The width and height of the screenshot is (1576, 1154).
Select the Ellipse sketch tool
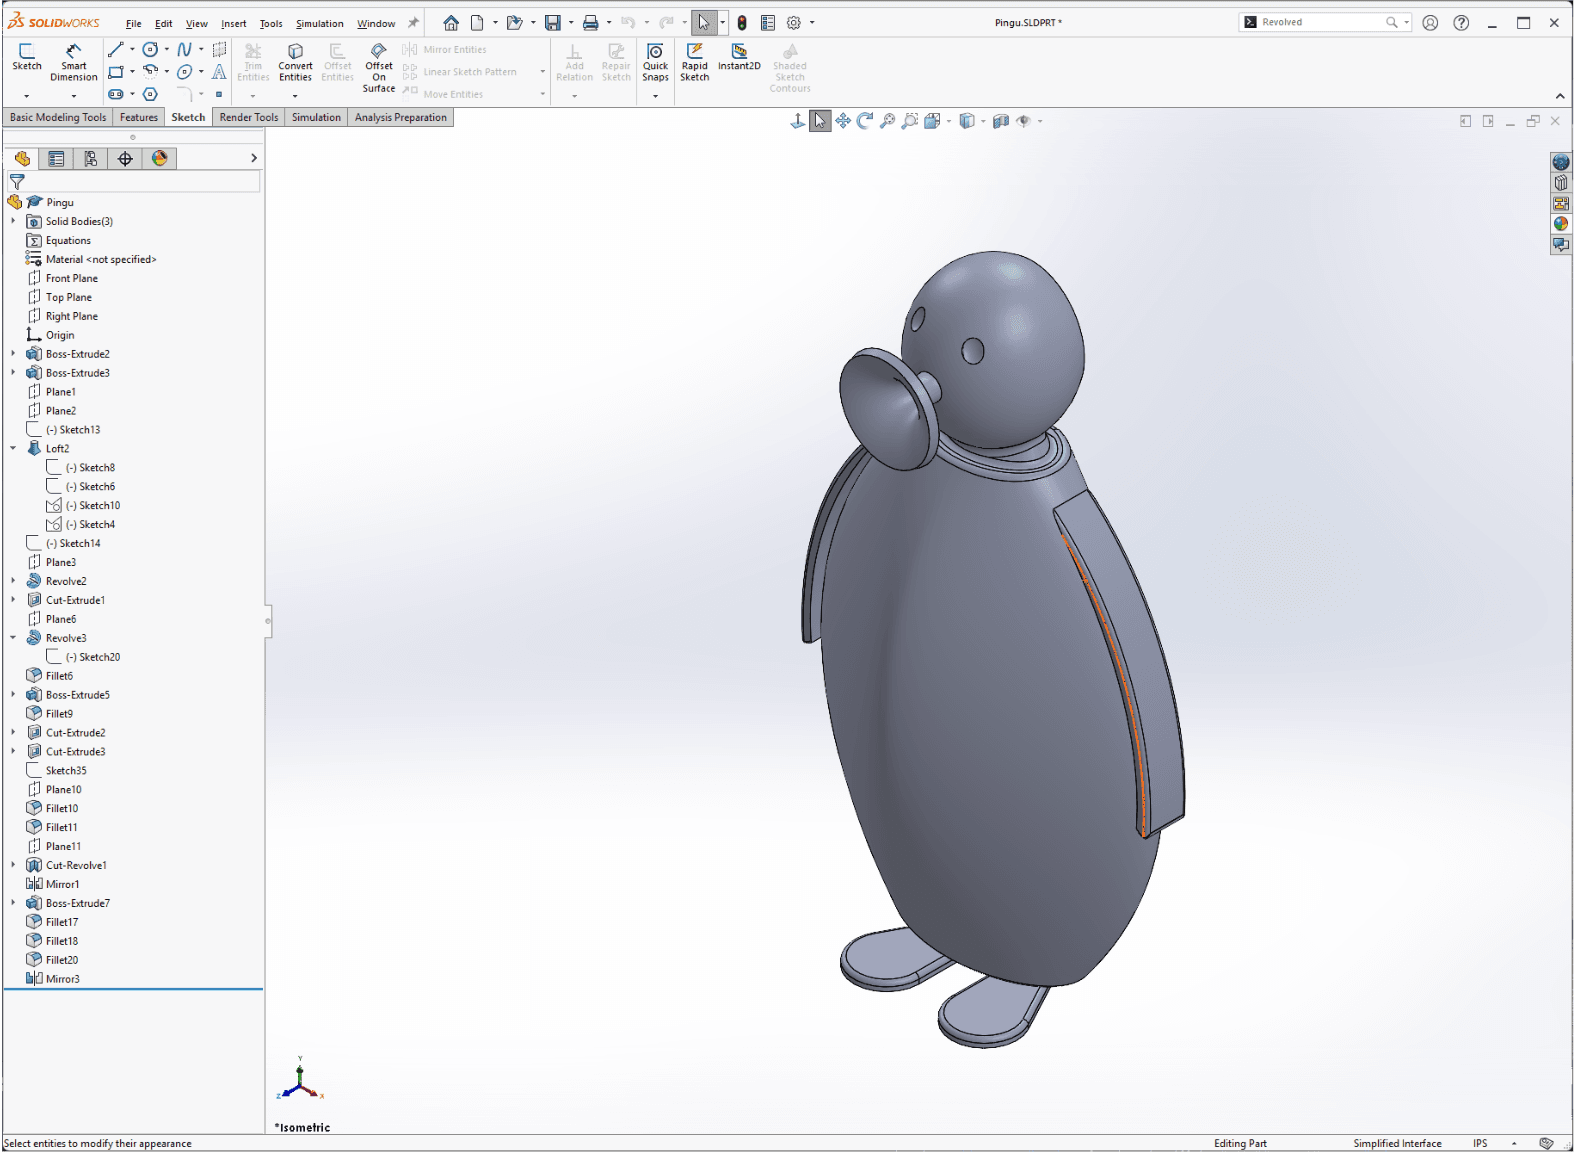pos(185,72)
